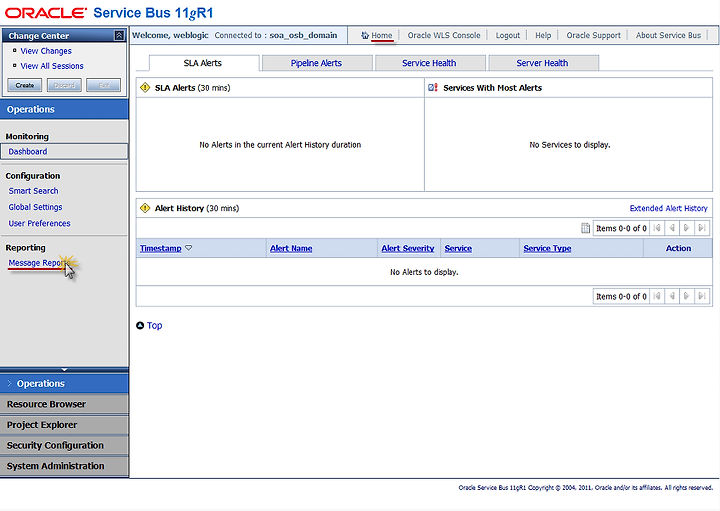
Task: Open Security Configuration section
Action: pos(64,445)
